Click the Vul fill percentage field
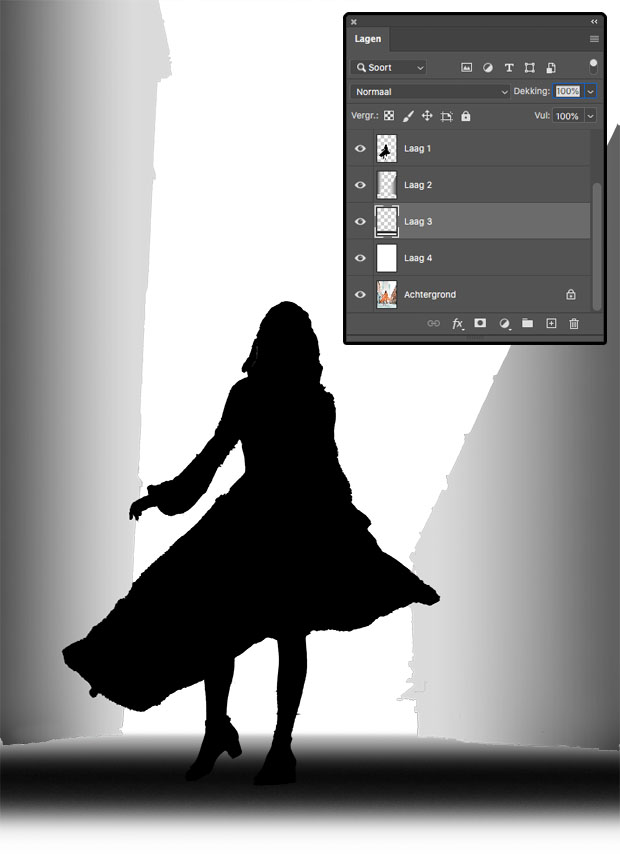Image resolution: width=620 pixels, height=868 pixels. pyautogui.click(x=567, y=116)
